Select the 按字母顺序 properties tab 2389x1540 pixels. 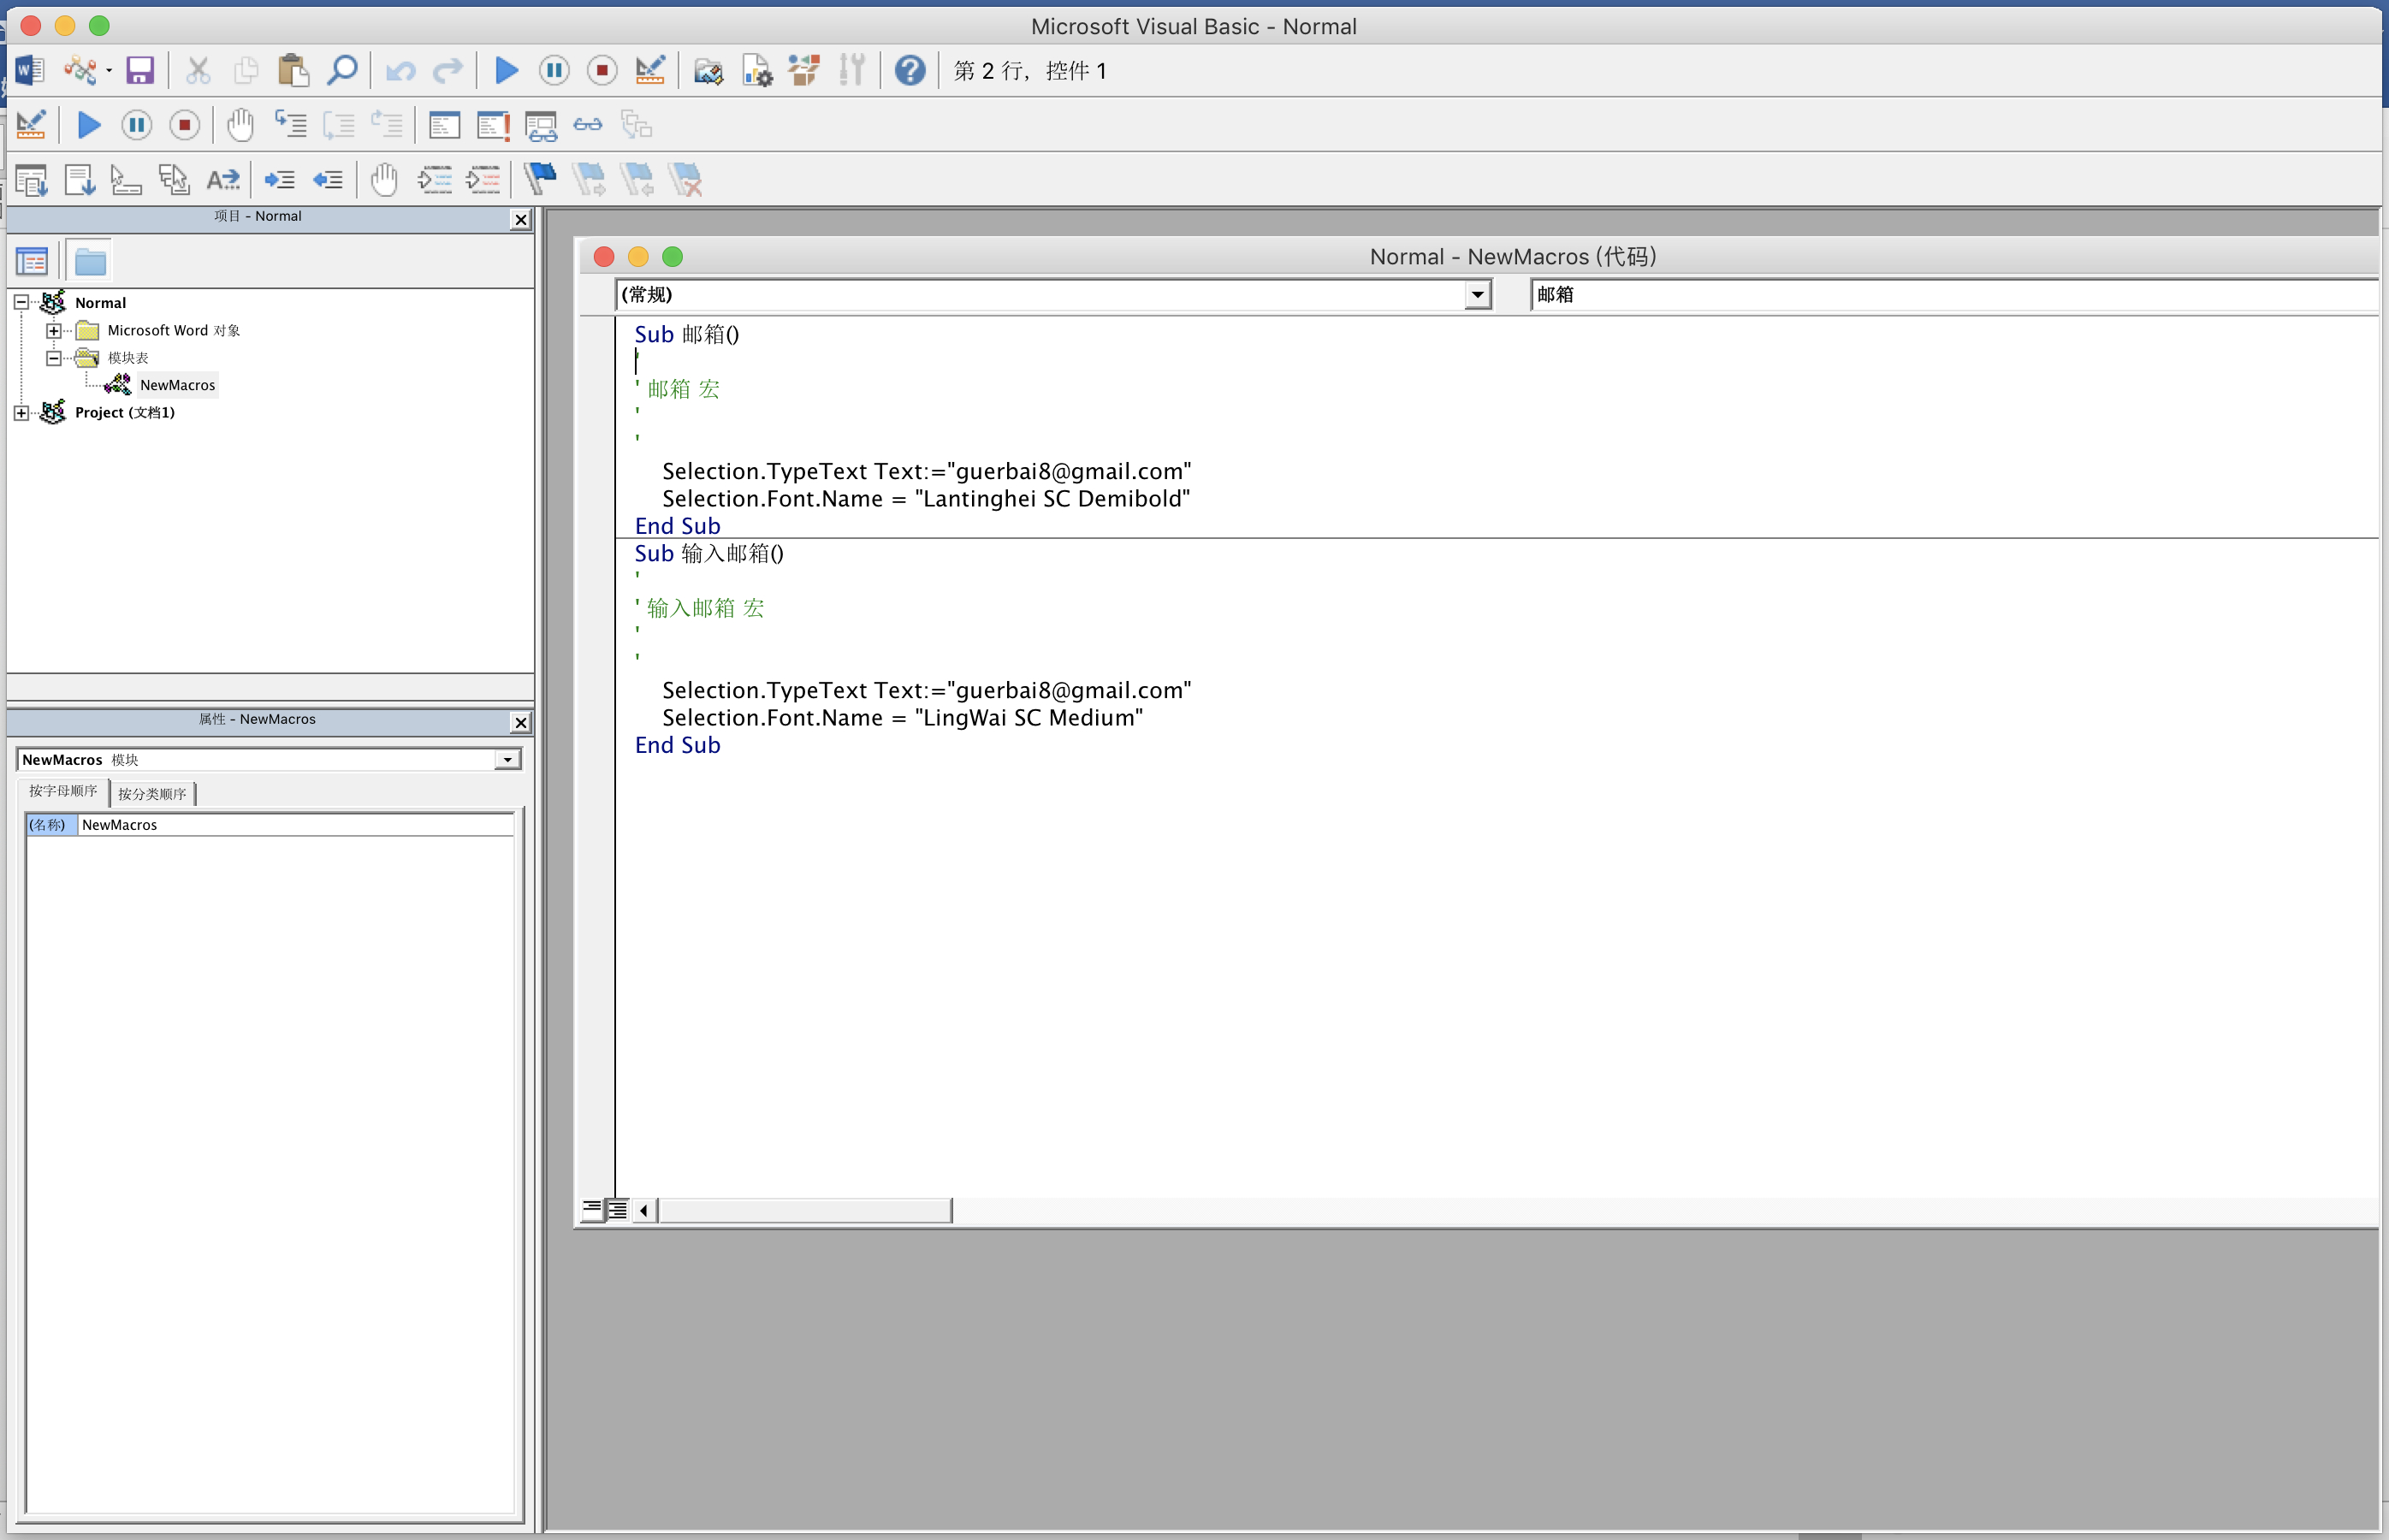point(63,791)
